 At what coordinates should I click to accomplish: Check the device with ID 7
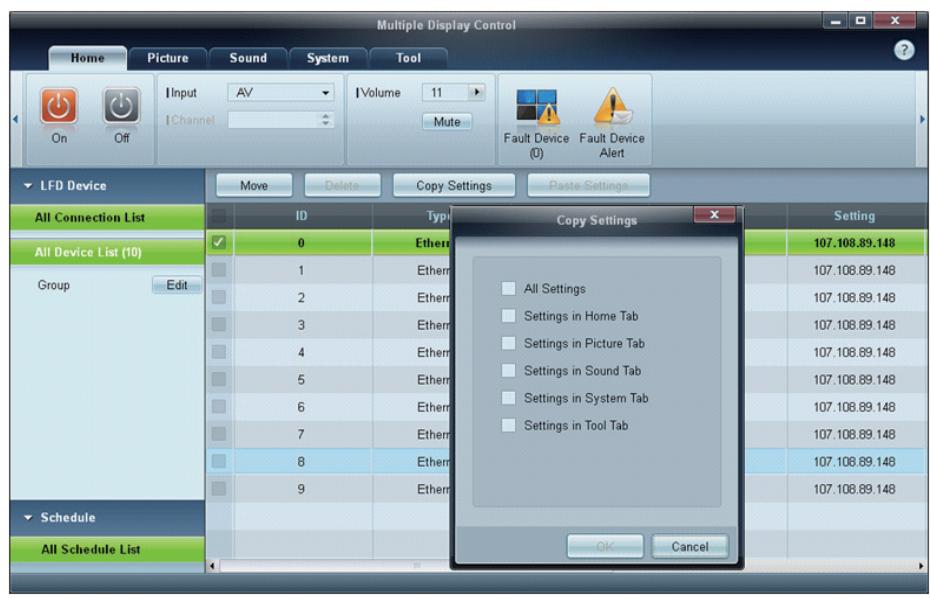[x=219, y=434]
